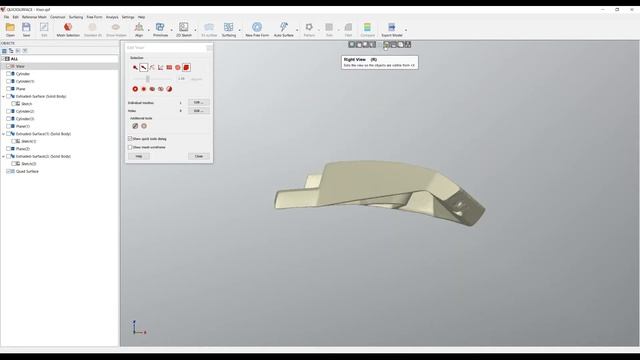Choose the first selection tool in Edit dialog
The image size is (640, 360).
tap(135, 67)
